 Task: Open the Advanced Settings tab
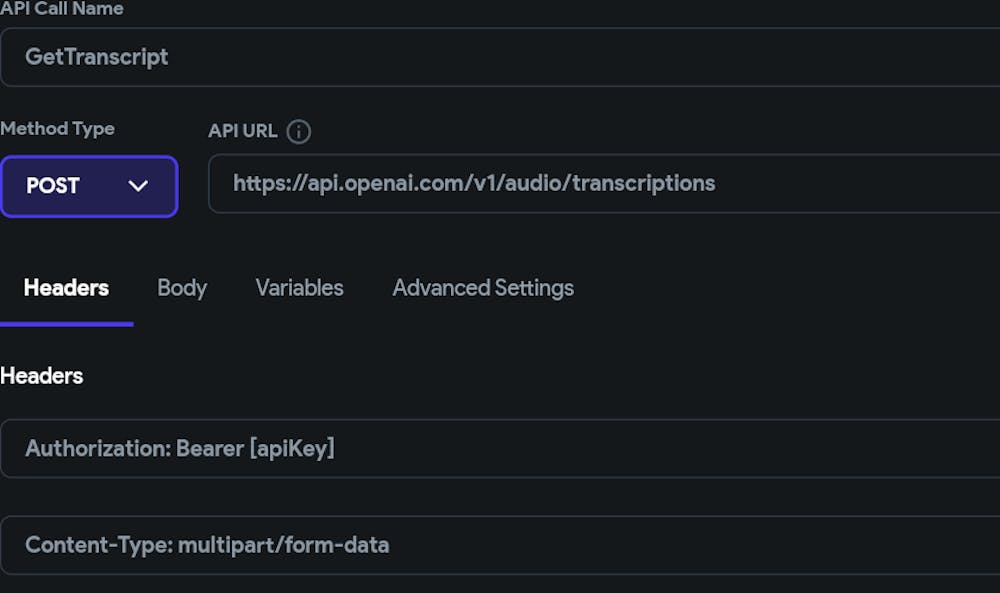click(x=483, y=288)
